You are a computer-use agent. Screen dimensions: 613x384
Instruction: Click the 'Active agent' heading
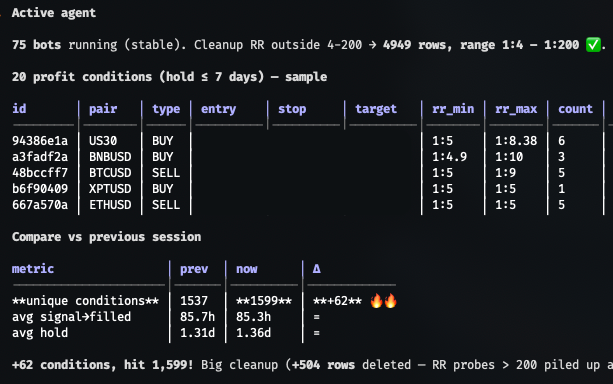[x=54, y=13]
